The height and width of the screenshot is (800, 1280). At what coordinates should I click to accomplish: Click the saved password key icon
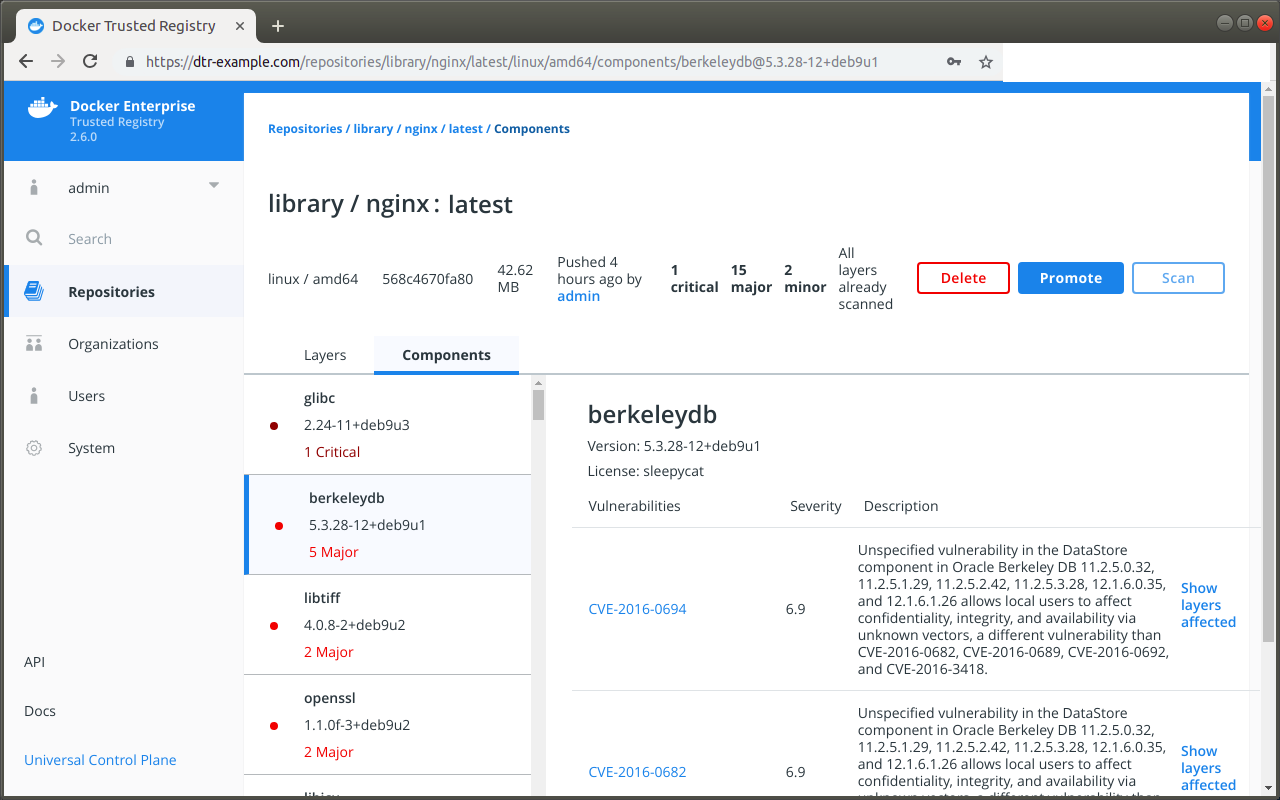(x=953, y=62)
